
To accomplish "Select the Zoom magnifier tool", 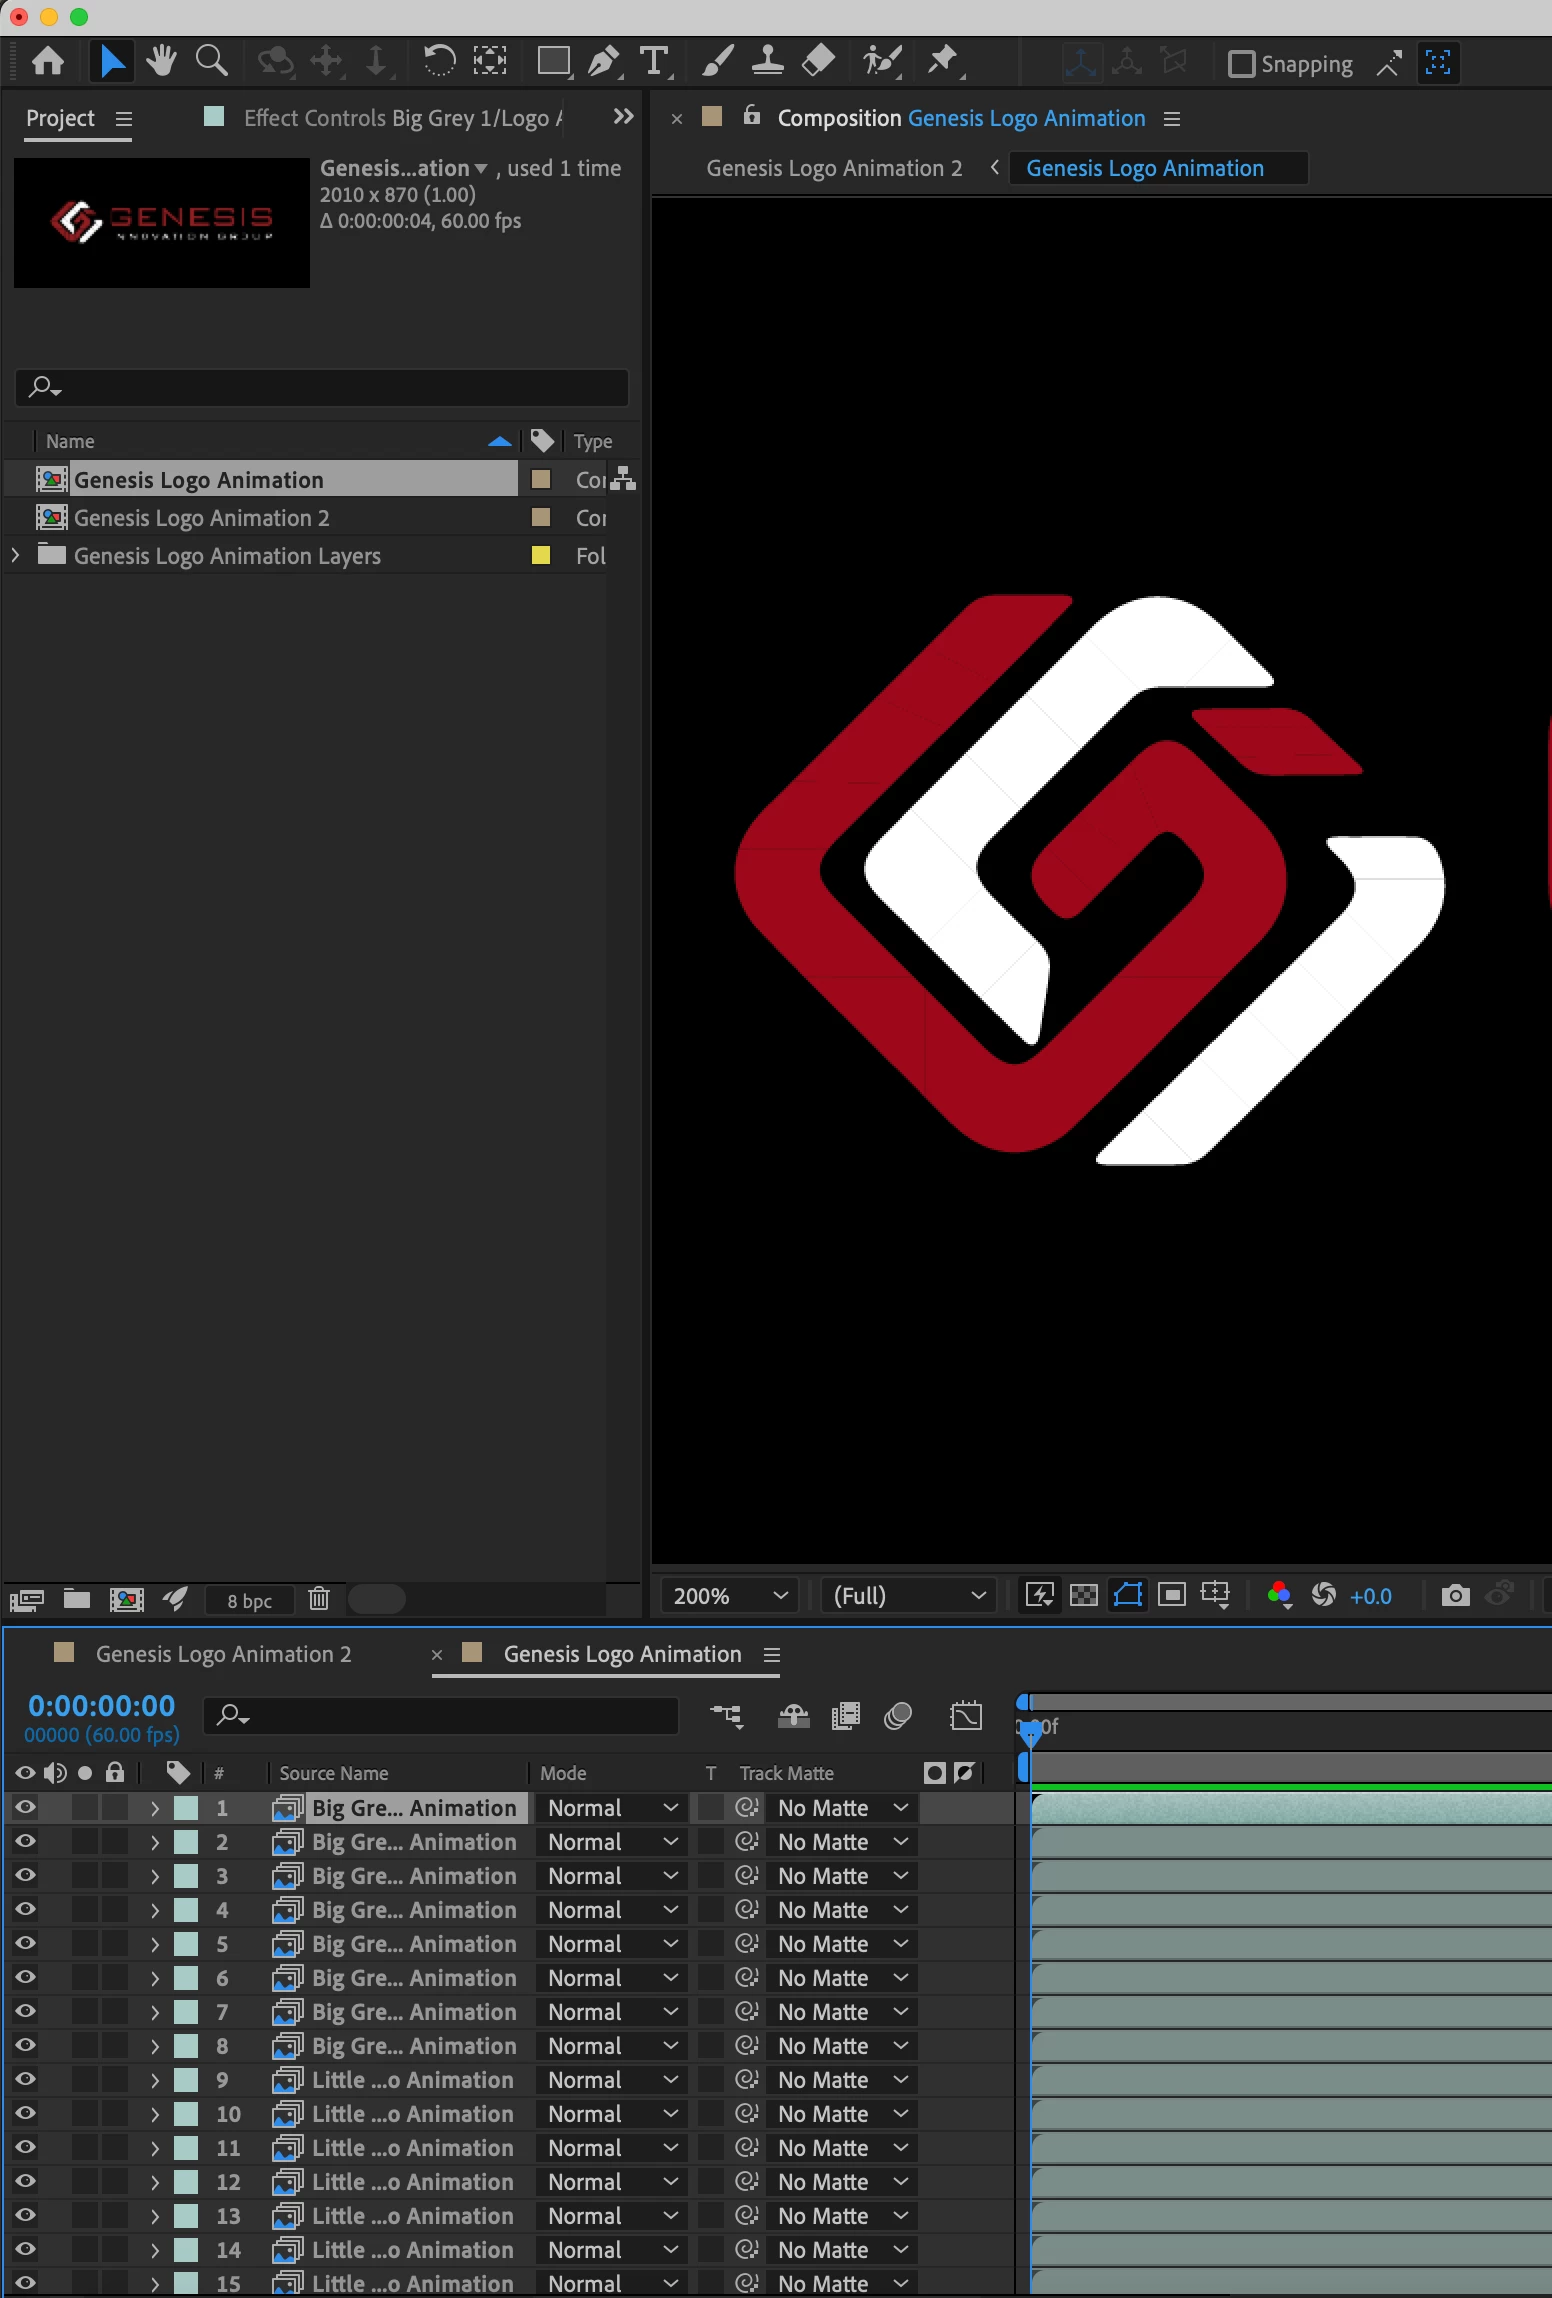I will 211,62.
